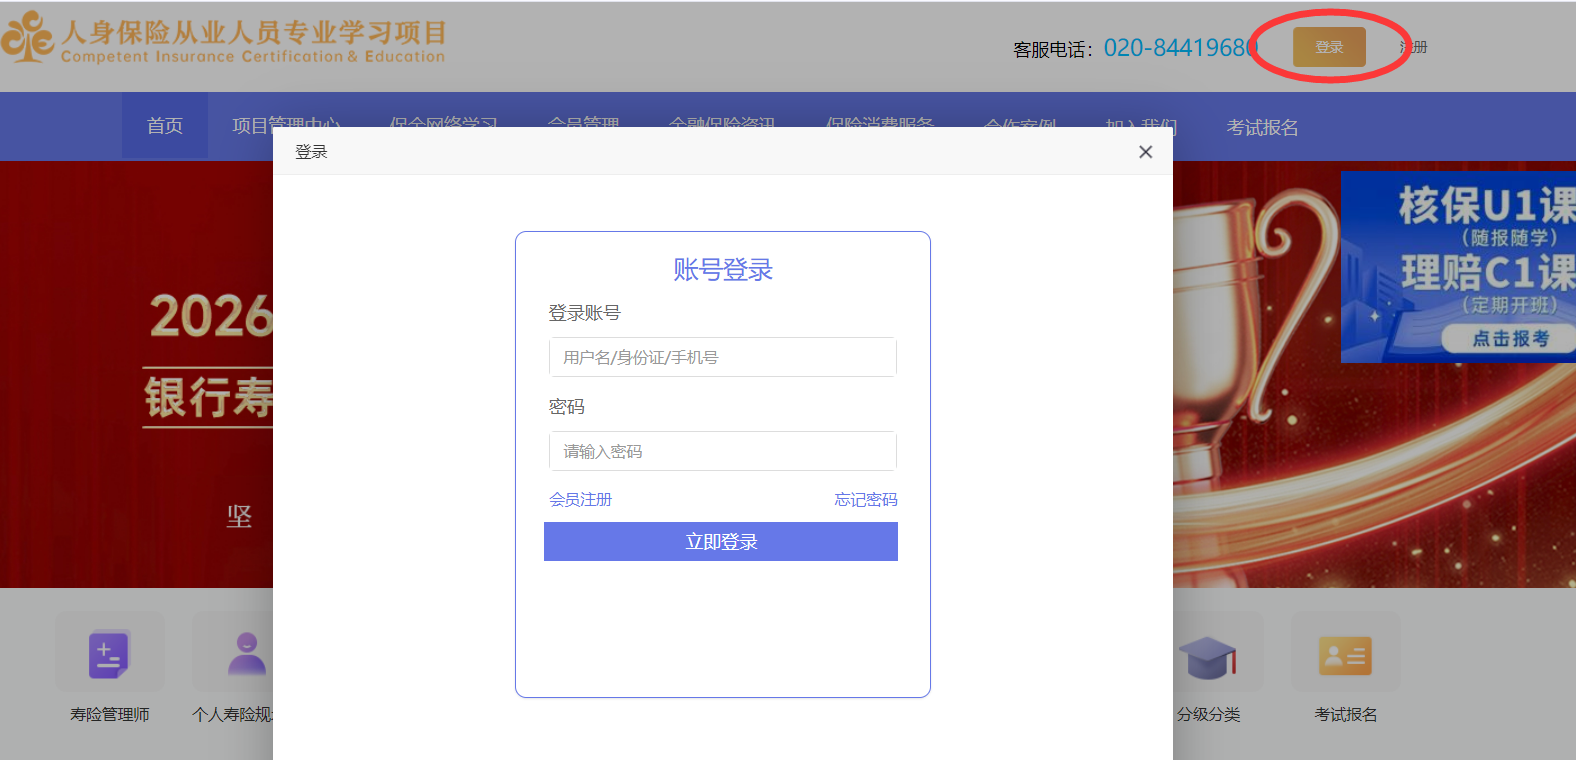Open the 考试报名 navigation menu item
1576x760 pixels.
pyautogui.click(x=1262, y=127)
